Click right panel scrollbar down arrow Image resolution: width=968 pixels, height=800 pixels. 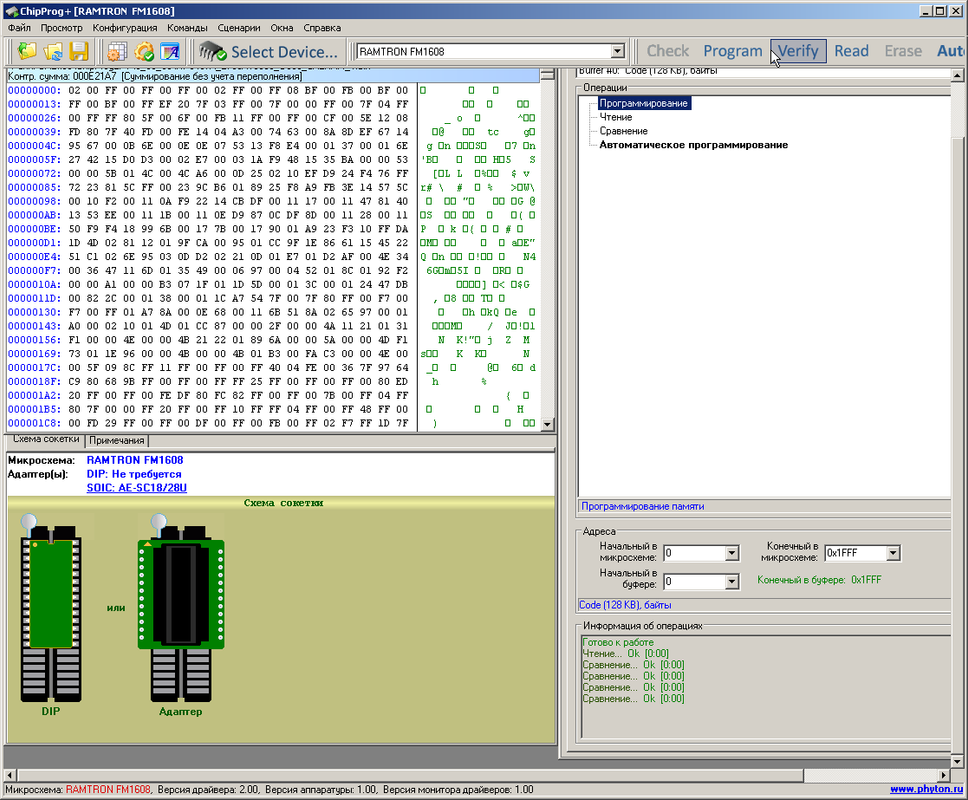pos(957,760)
